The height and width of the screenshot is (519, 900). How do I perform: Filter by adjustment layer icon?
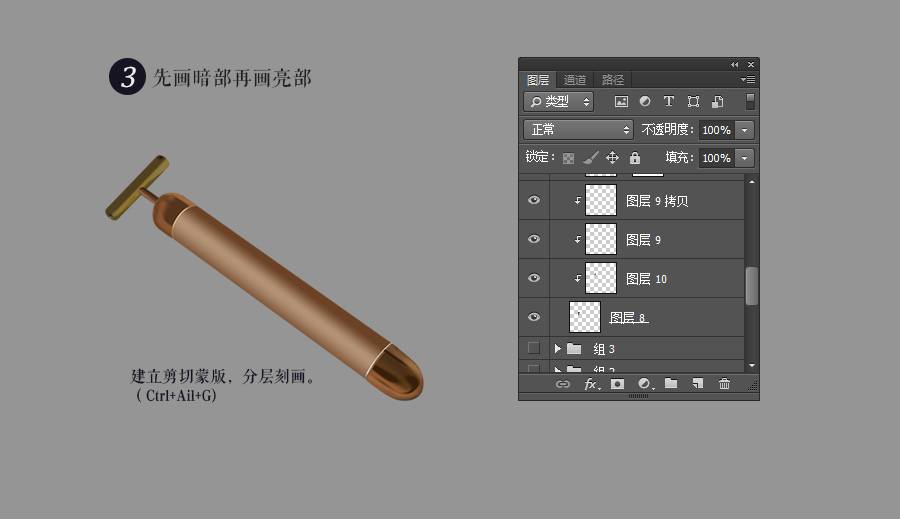coord(645,101)
